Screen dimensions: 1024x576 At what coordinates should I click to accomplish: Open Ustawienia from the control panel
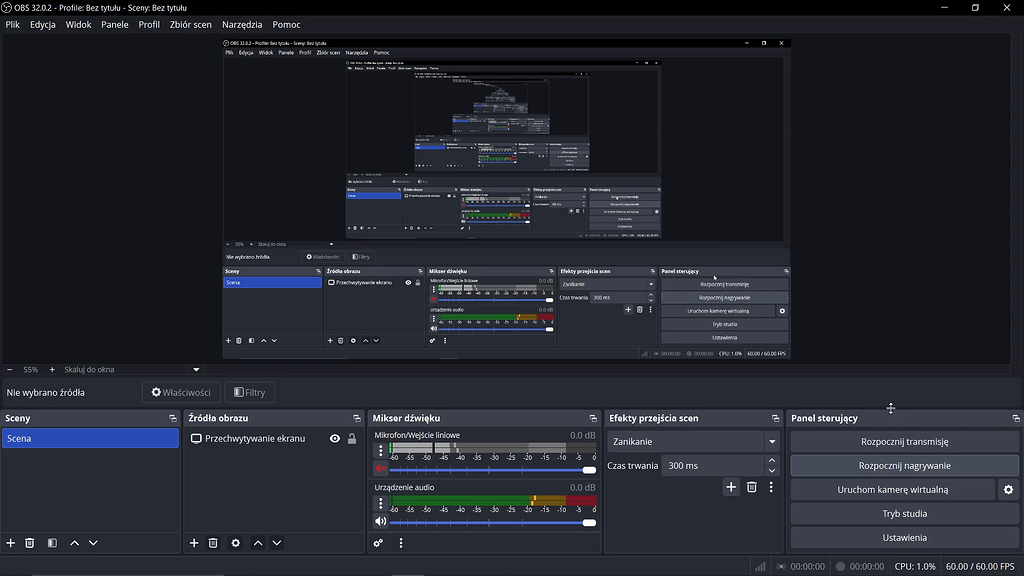point(904,537)
